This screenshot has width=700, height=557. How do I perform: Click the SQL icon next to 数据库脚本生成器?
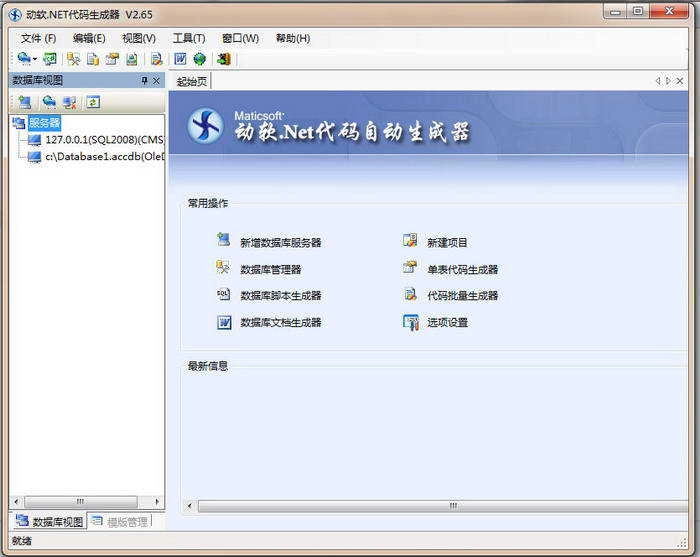(223, 294)
